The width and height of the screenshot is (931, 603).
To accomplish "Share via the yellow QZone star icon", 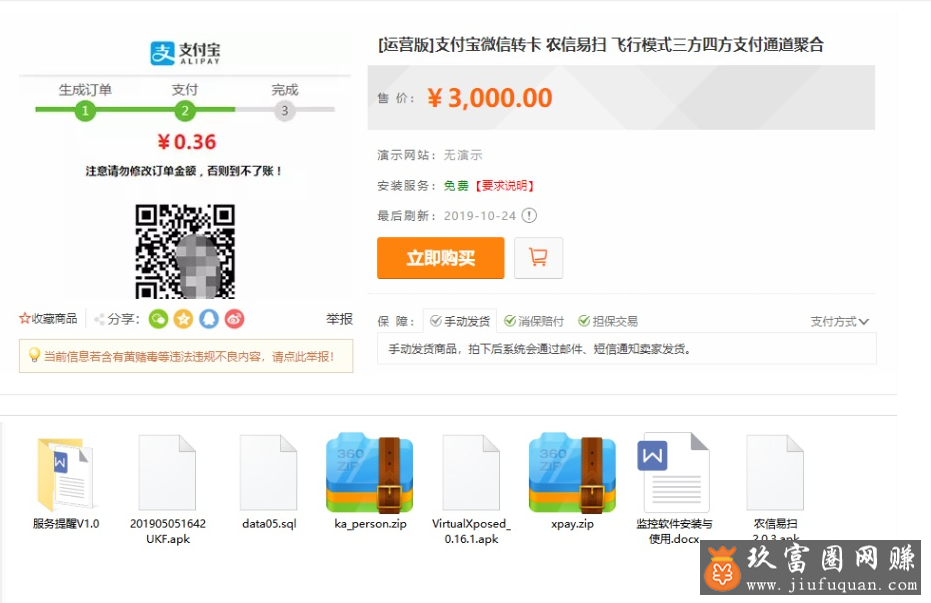I will point(183,319).
